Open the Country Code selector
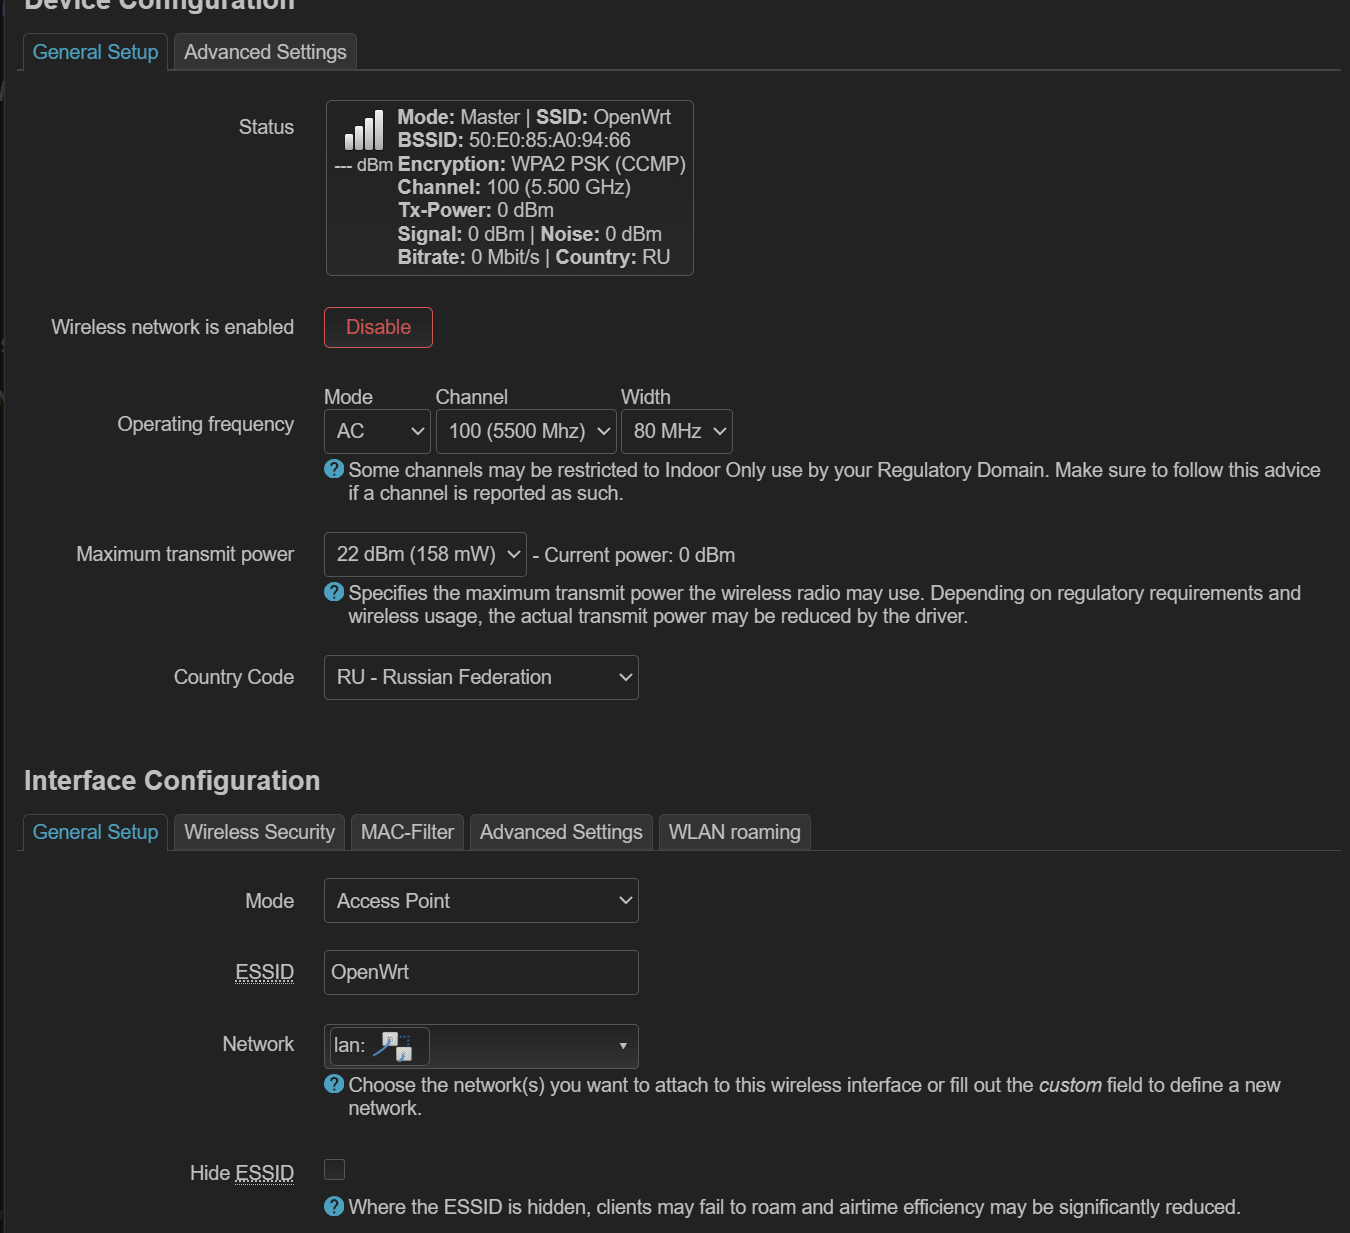 pos(481,677)
